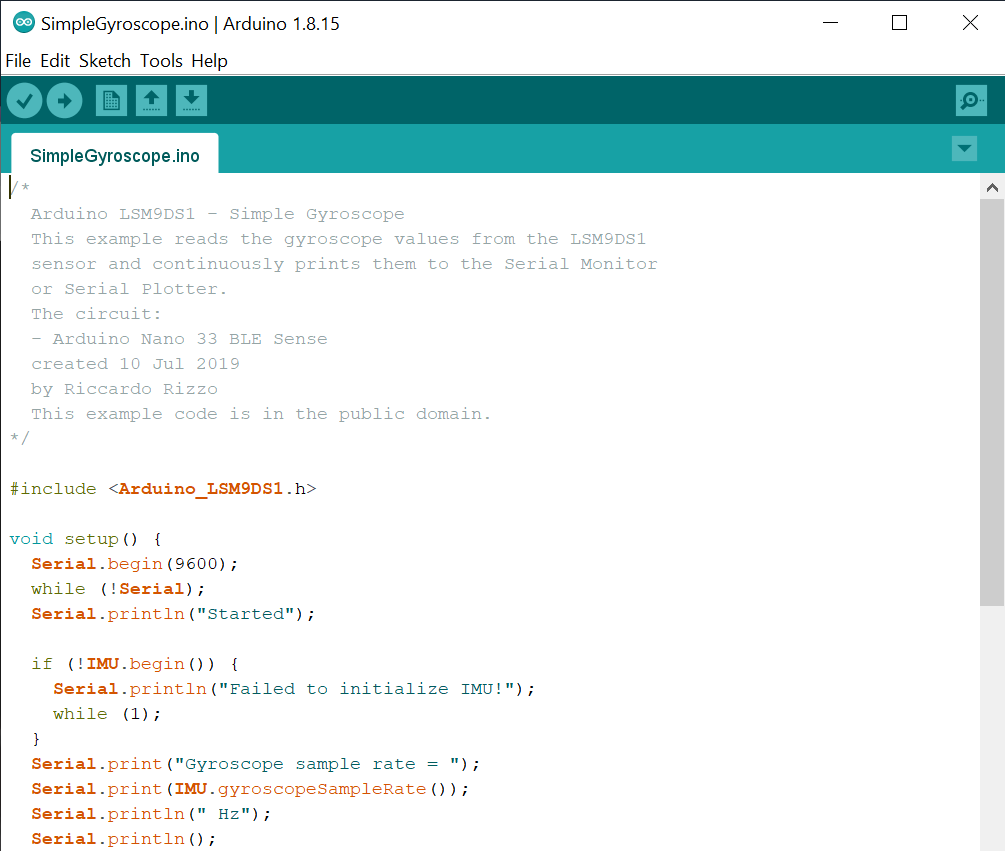The image size is (1005, 851).
Task: Click comment line 'The circuit:'
Action: pyautogui.click(x=96, y=314)
